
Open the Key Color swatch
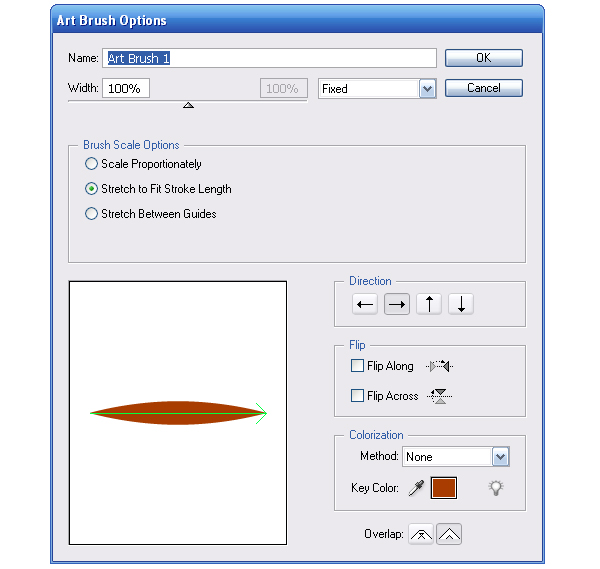click(x=444, y=488)
